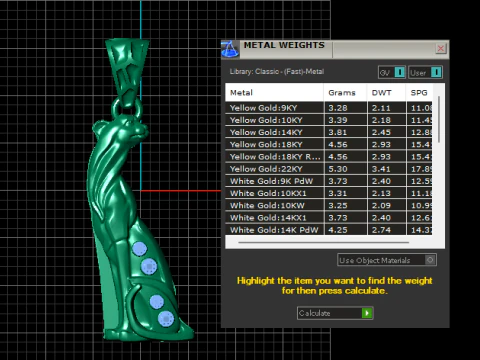Click the Metal column header
Screen dimensions: 480x360
coord(274,93)
